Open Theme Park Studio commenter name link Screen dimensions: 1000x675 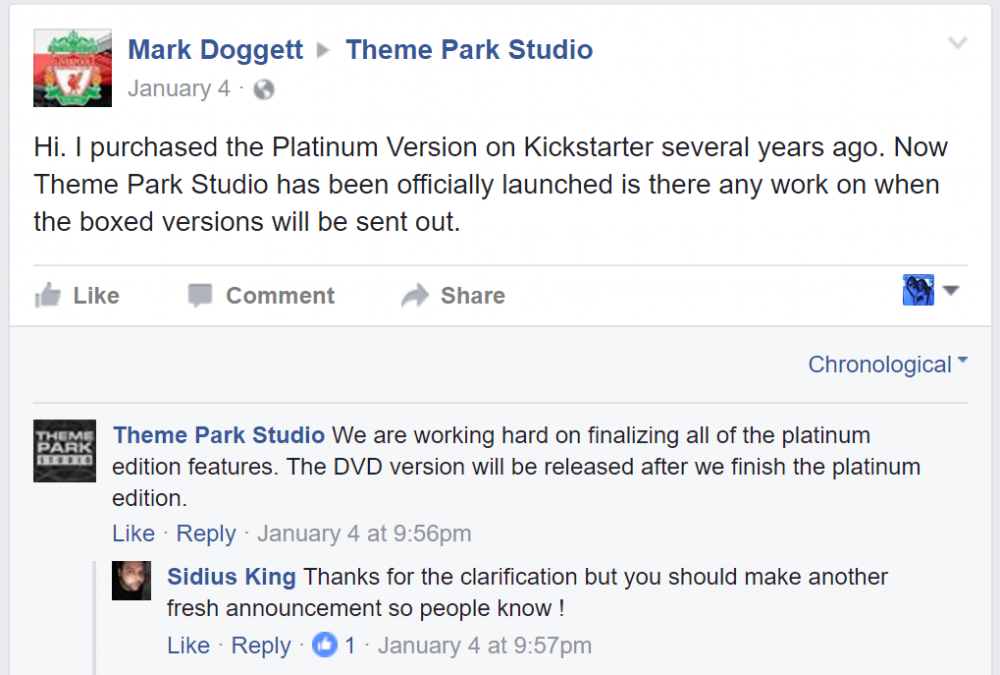tap(219, 435)
